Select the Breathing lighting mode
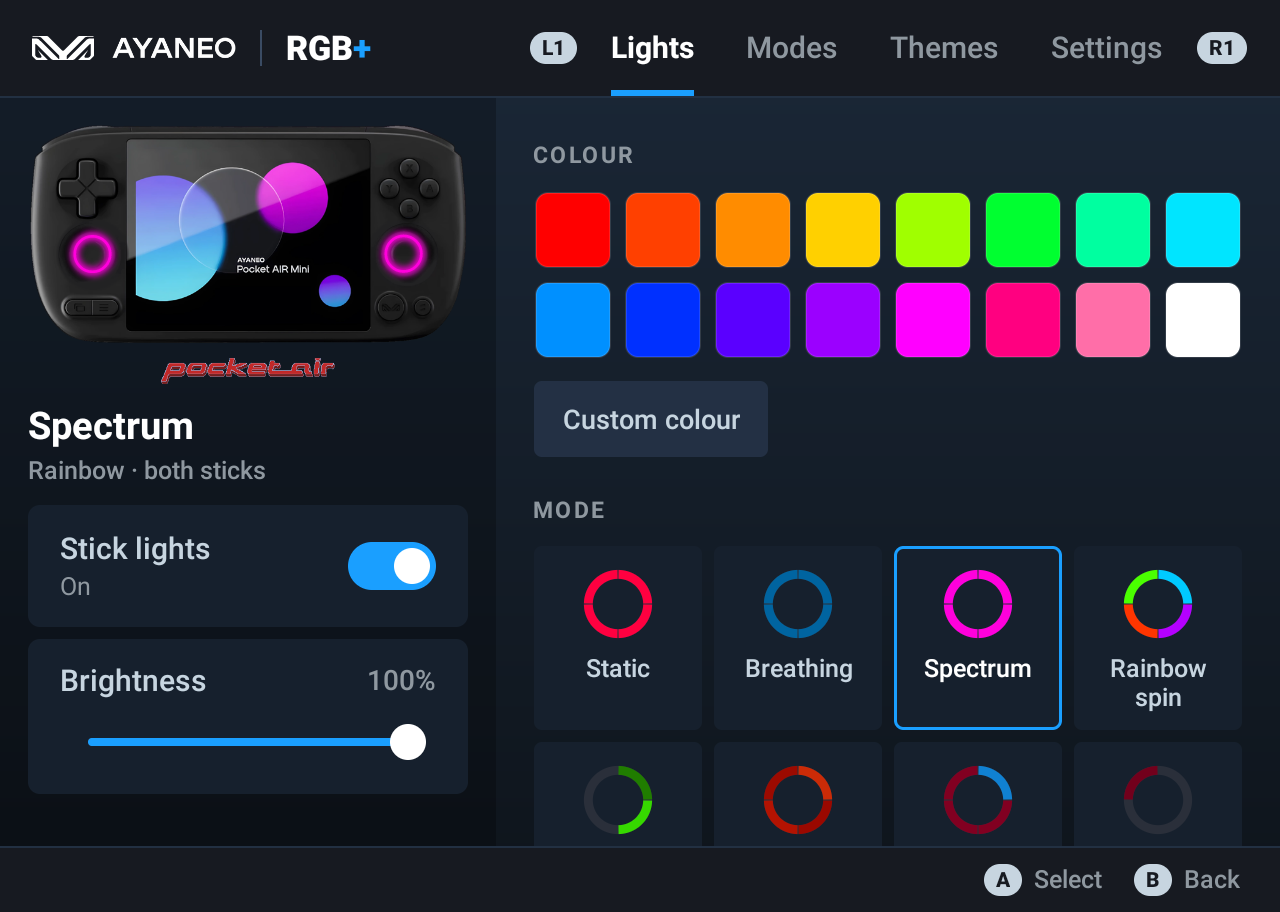Viewport: 1280px width, 912px height. pos(798,638)
